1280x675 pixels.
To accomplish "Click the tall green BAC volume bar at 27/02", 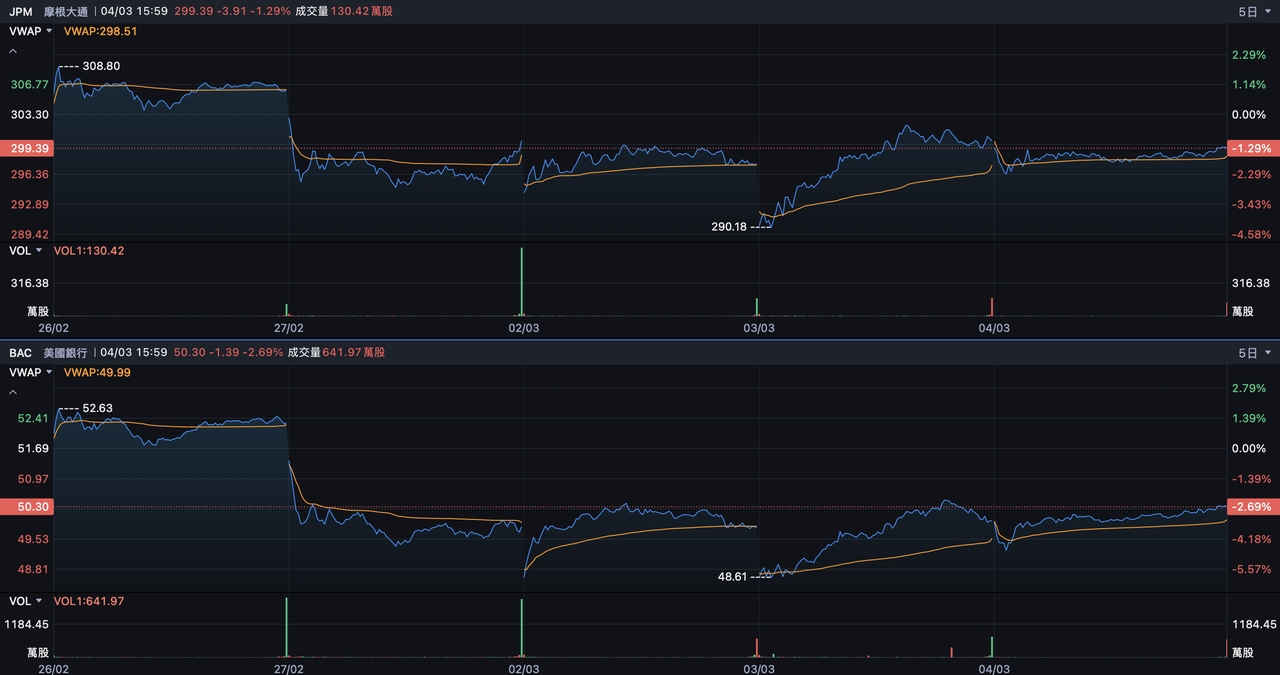I will tap(287, 627).
